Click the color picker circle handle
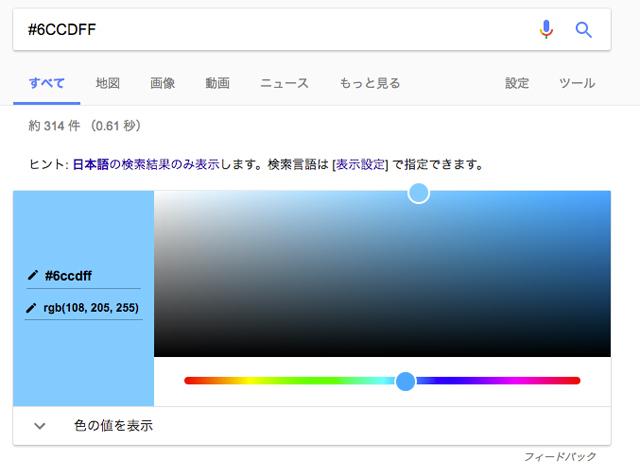Image resolution: width=640 pixels, height=476 pixels. 419,193
